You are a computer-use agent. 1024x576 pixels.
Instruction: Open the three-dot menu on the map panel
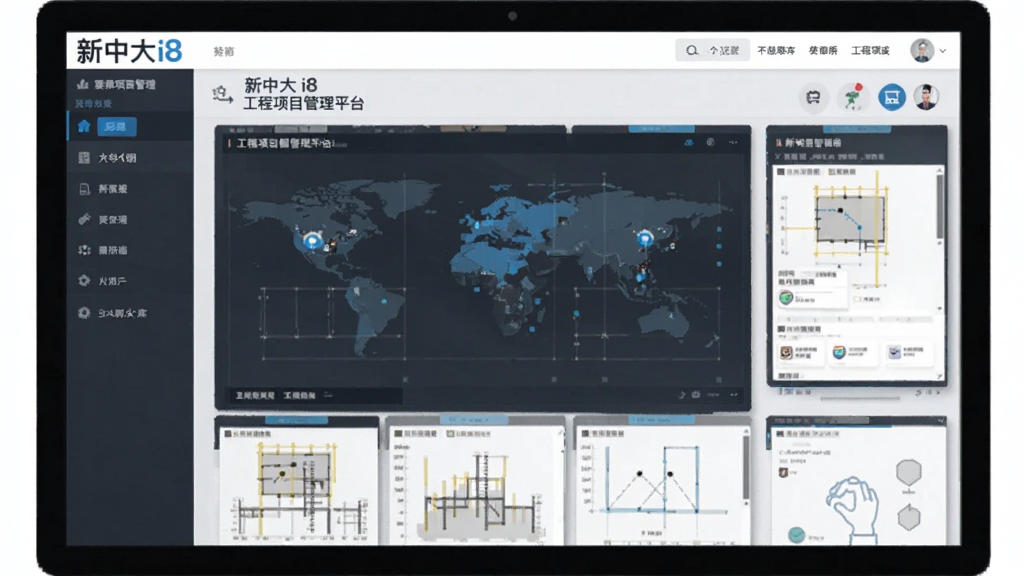(733, 142)
